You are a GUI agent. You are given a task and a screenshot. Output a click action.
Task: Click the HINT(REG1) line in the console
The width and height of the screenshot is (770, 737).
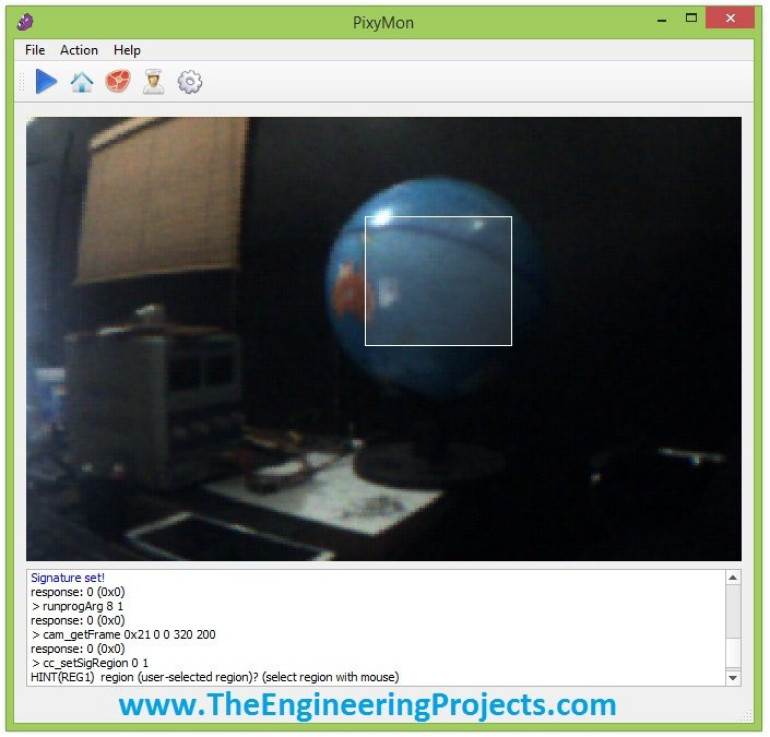tap(215, 677)
